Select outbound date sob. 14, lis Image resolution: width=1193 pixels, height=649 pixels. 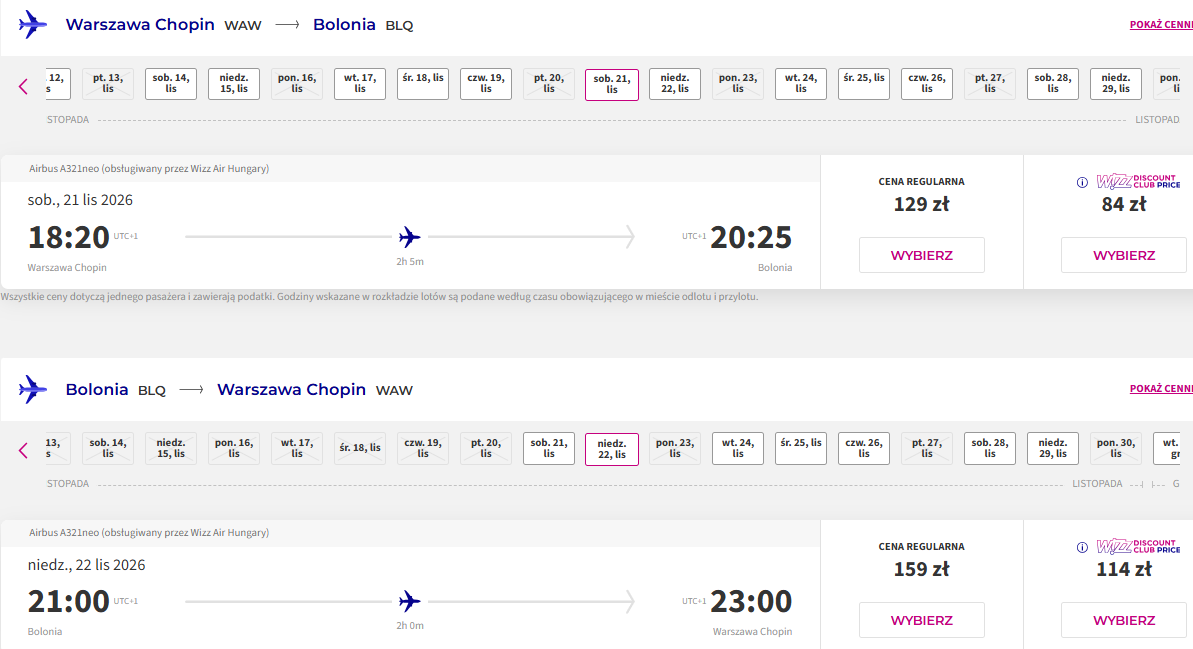(x=170, y=84)
